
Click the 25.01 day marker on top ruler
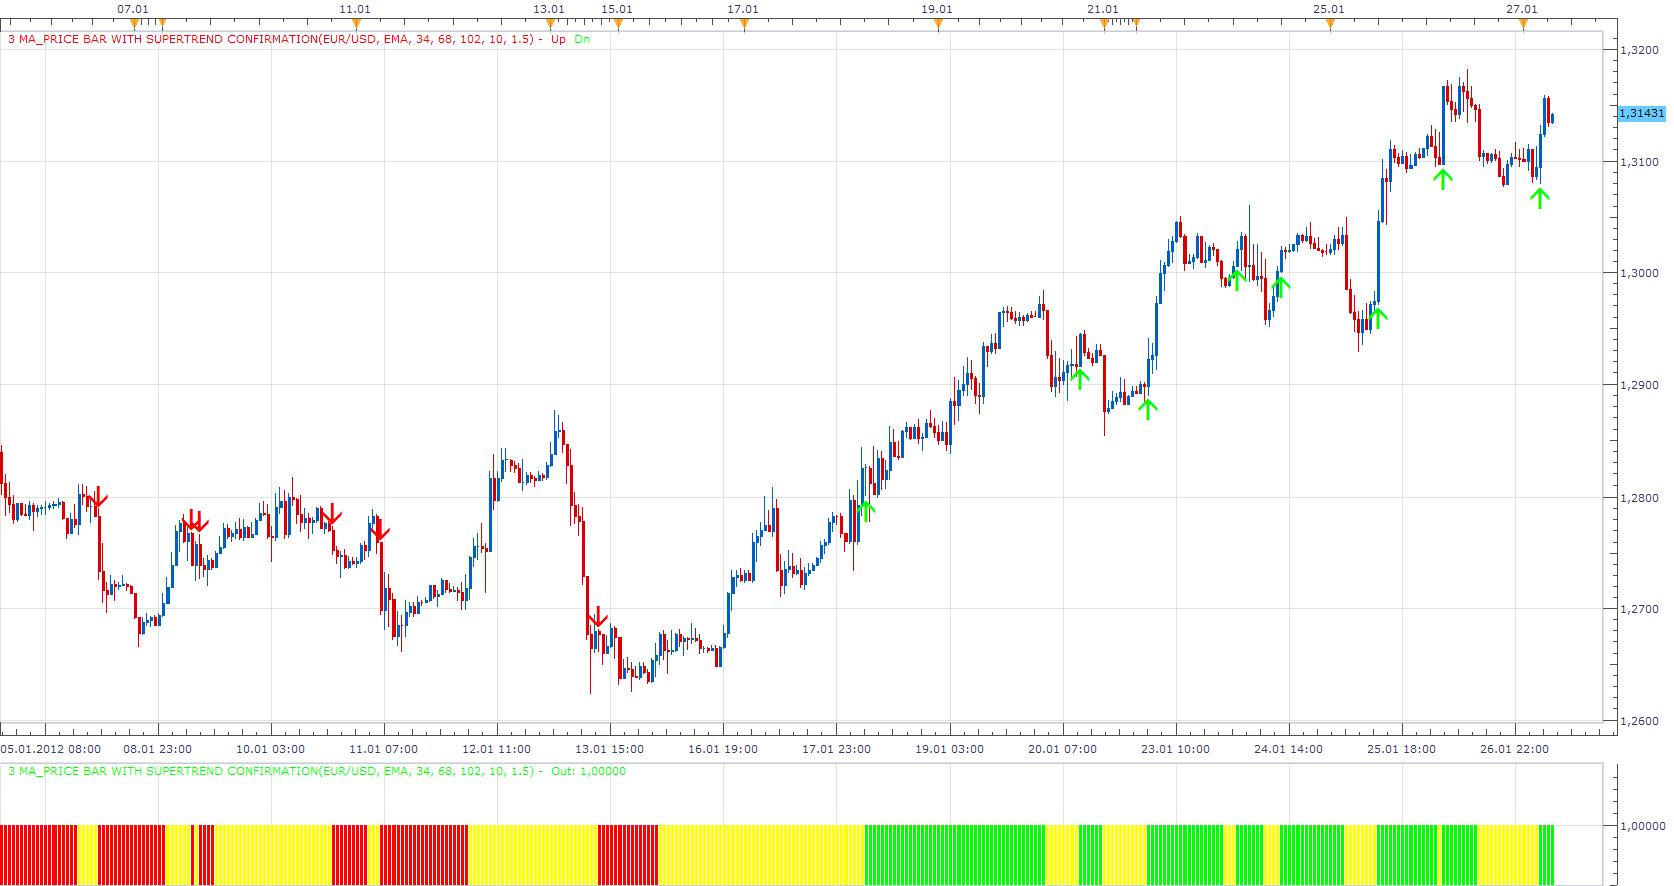(x=1329, y=9)
